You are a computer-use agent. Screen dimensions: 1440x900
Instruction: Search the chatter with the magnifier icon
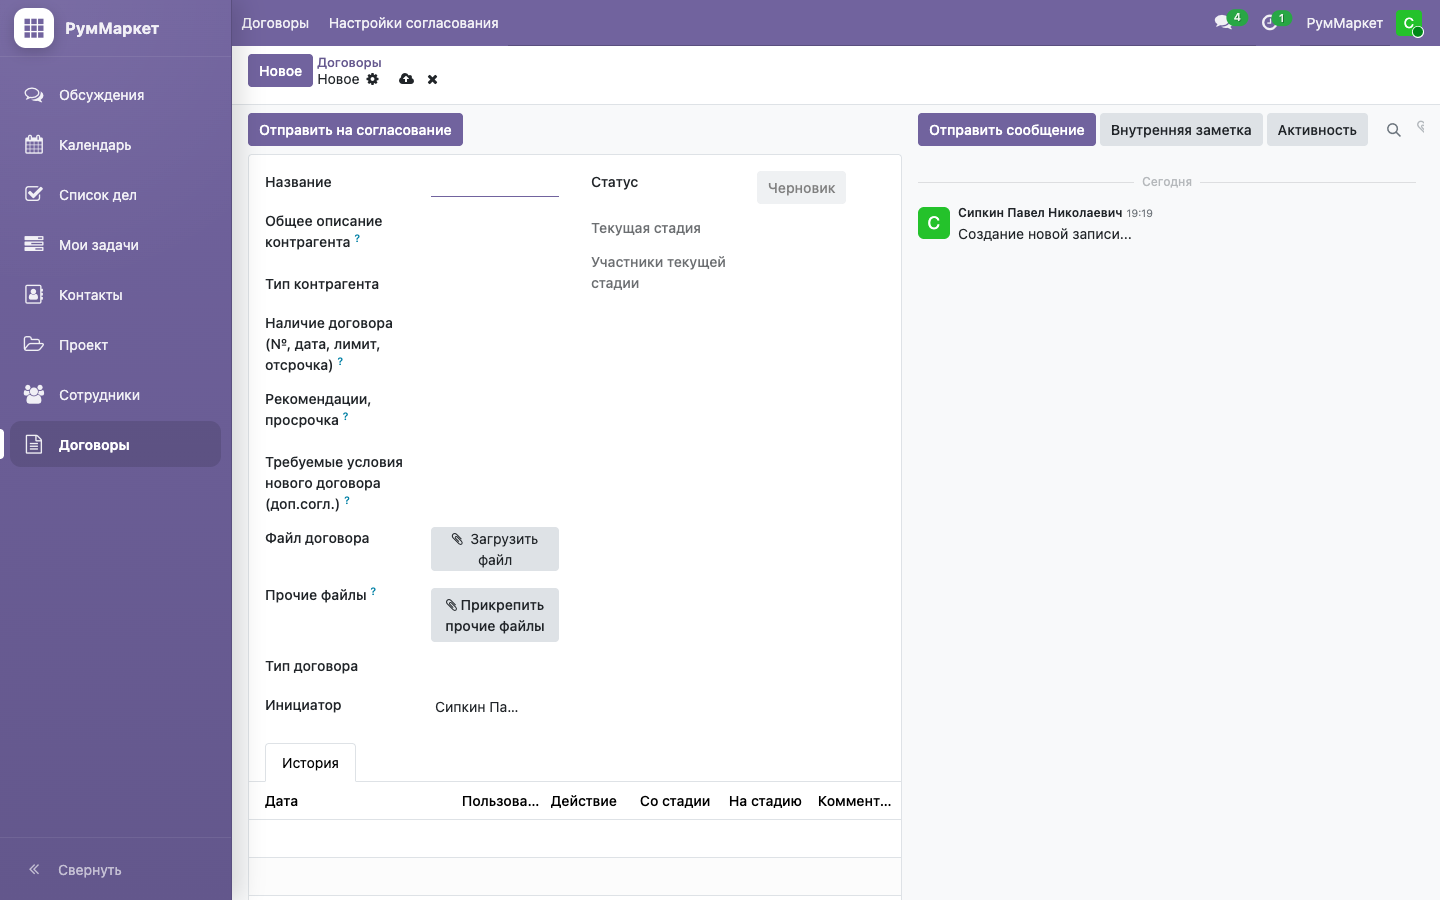[1393, 130]
